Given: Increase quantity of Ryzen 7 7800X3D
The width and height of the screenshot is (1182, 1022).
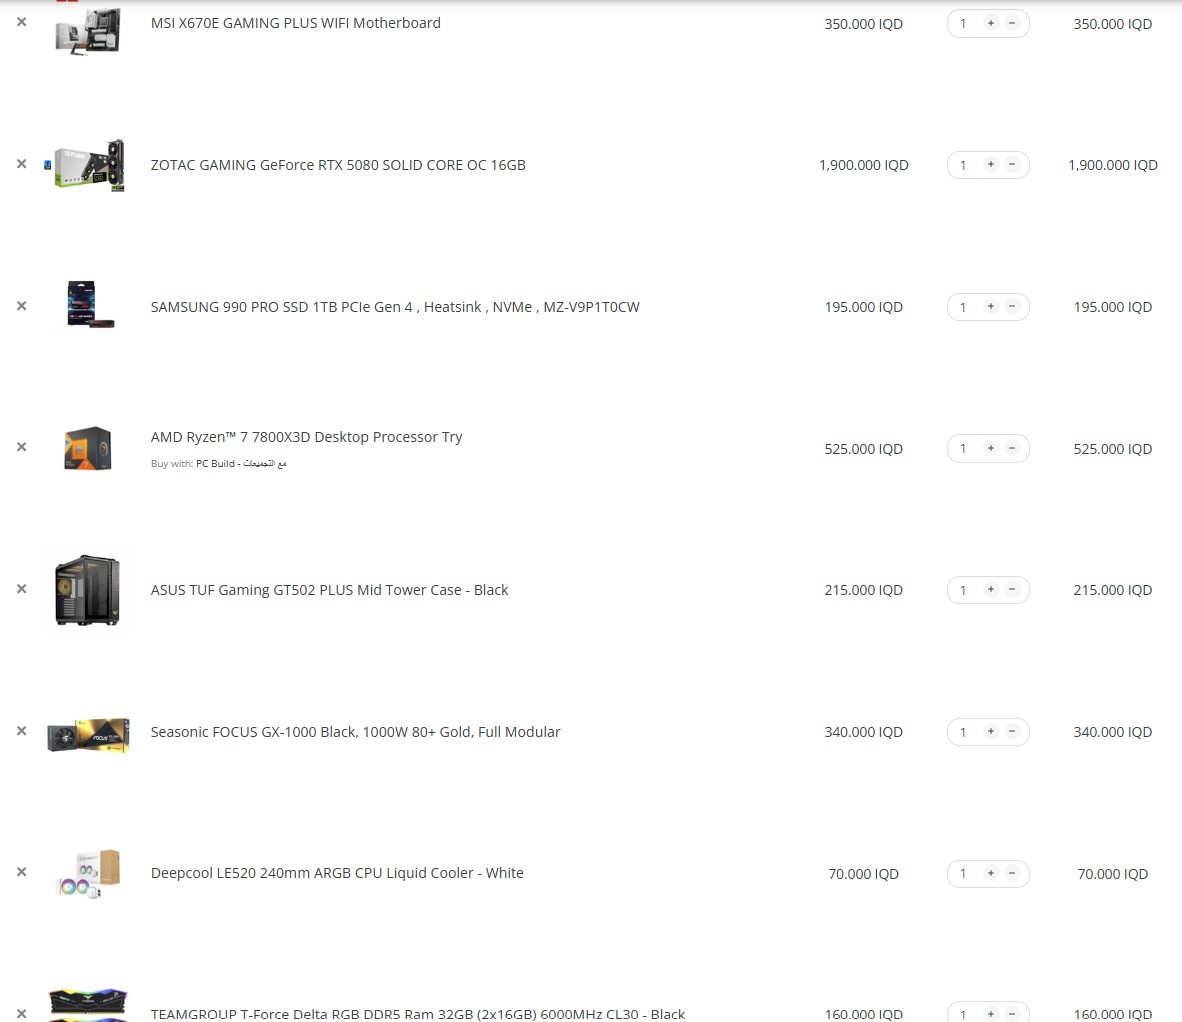Looking at the screenshot, I should click(991, 448).
